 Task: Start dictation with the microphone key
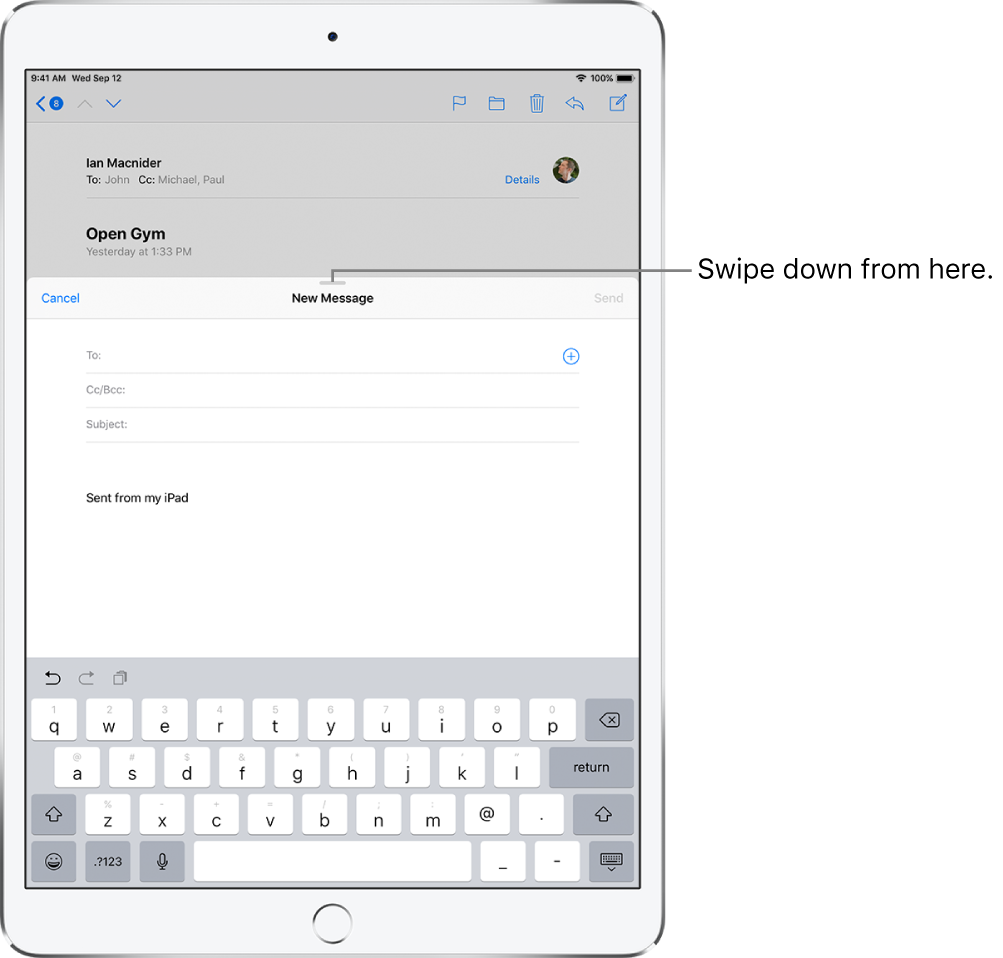pos(162,861)
